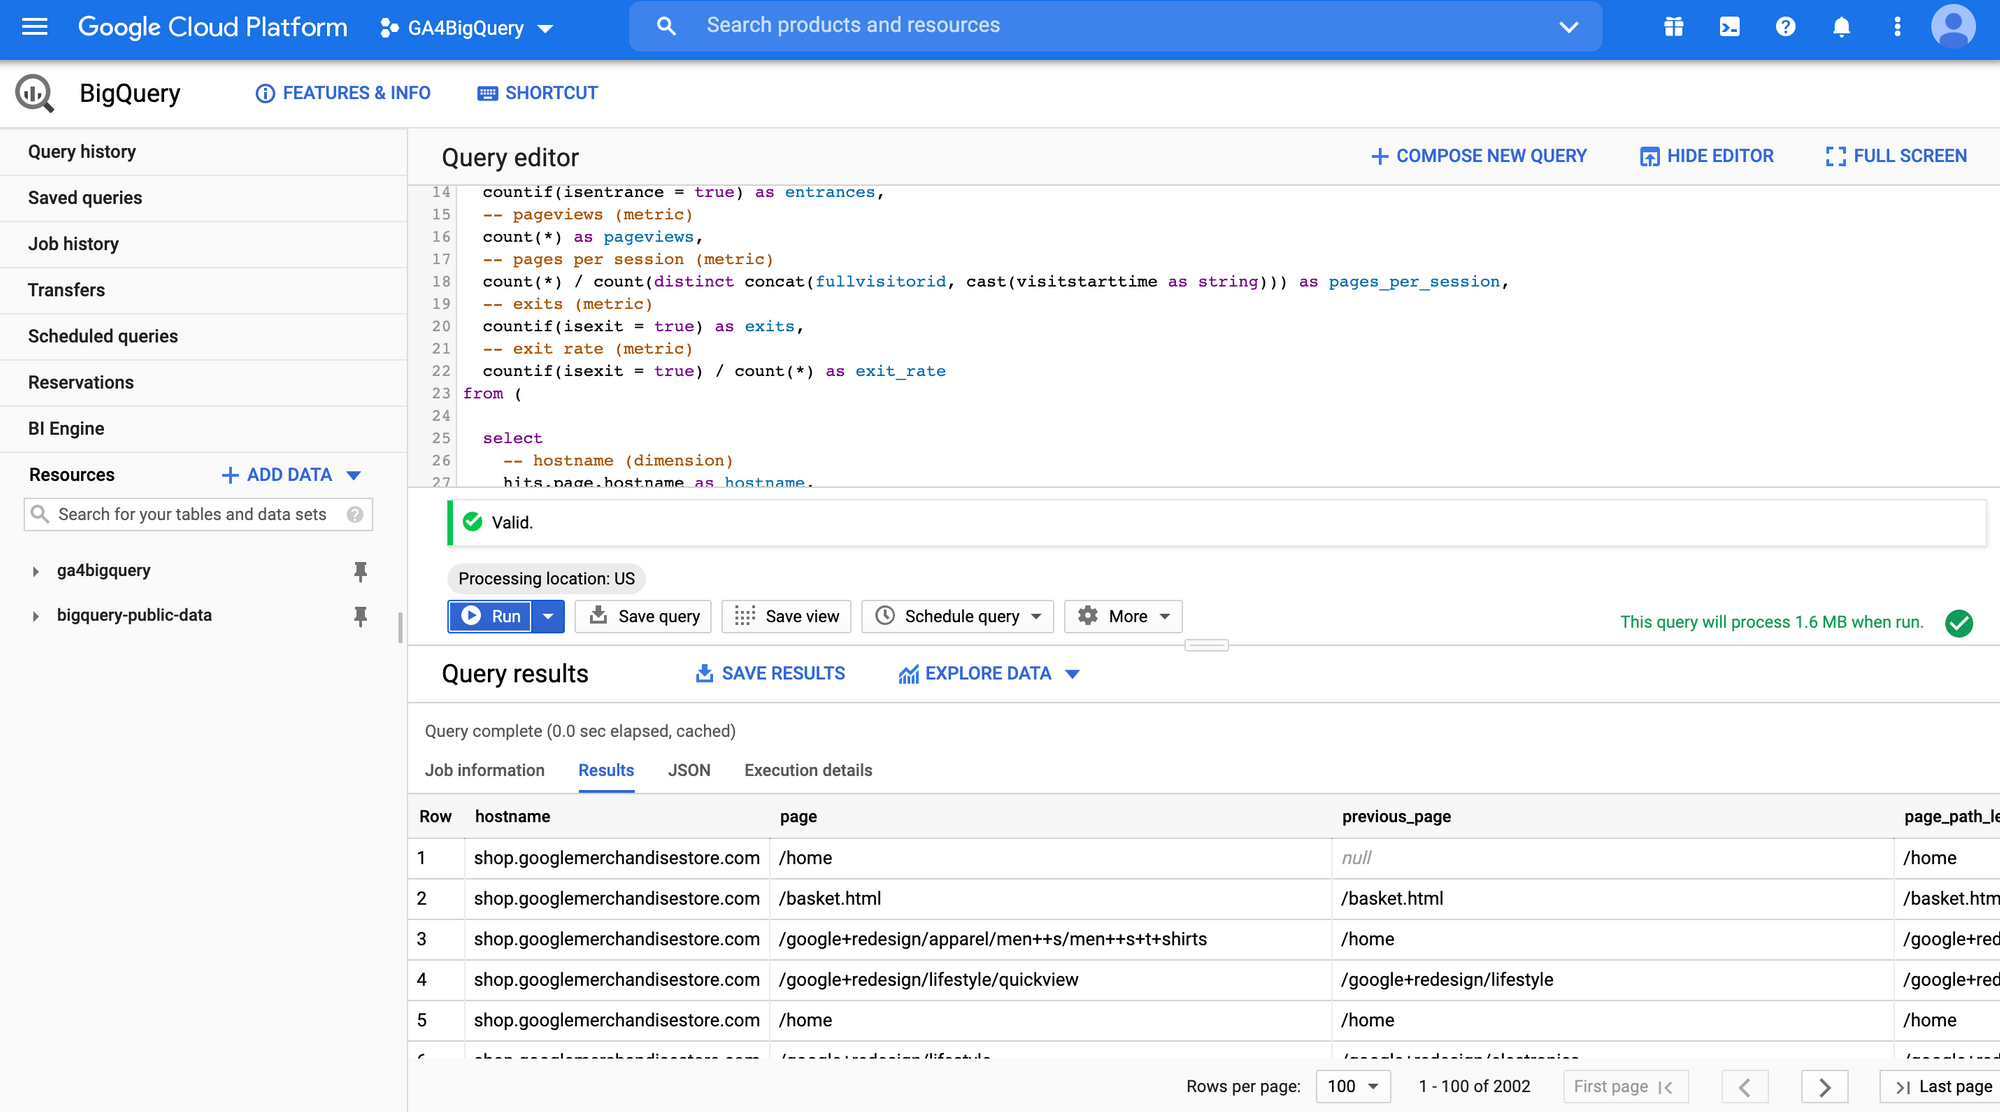
Task: Open FEATURES & INFO
Action: pyautogui.click(x=343, y=93)
